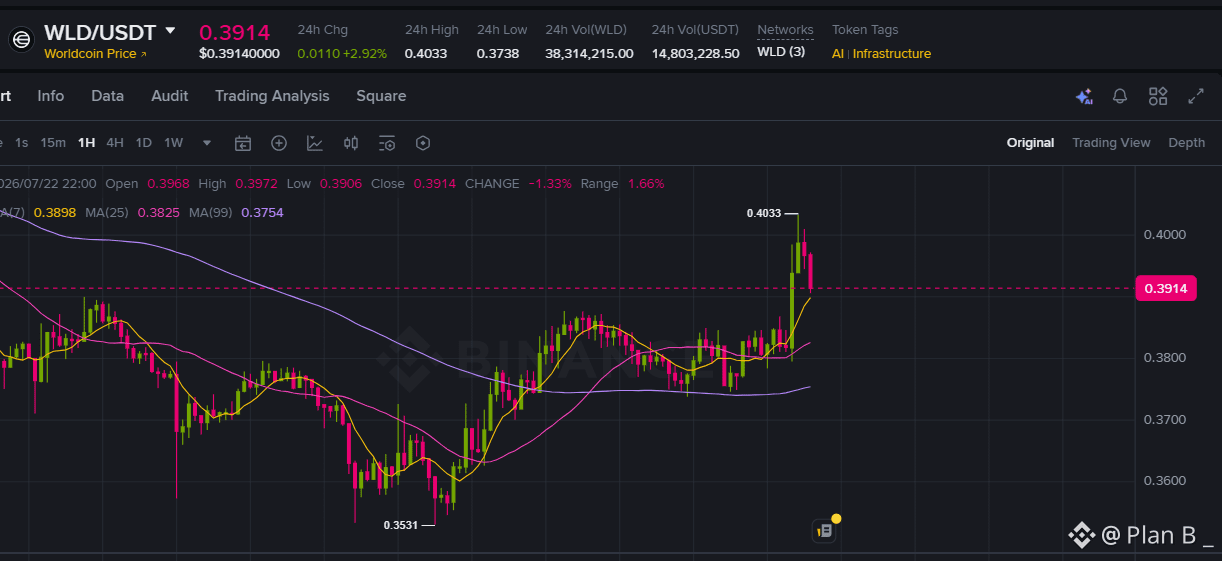Screen dimensions: 1222x561
Task: Click the 0.3600 price axis label
Action: pos(1164,481)
